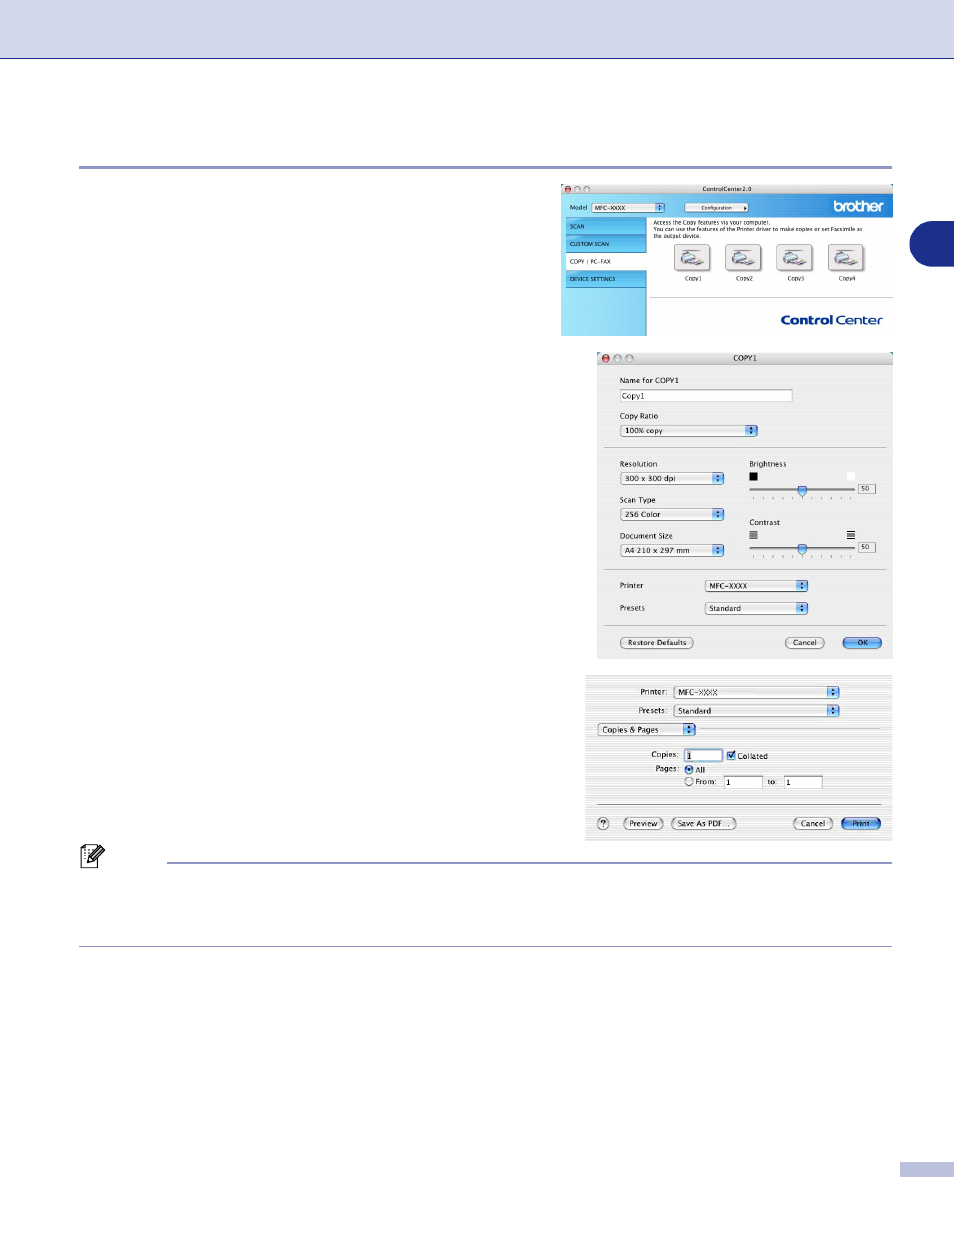Click the Contrast value field
Screen dimensions: 954x1235
(866, 547)
